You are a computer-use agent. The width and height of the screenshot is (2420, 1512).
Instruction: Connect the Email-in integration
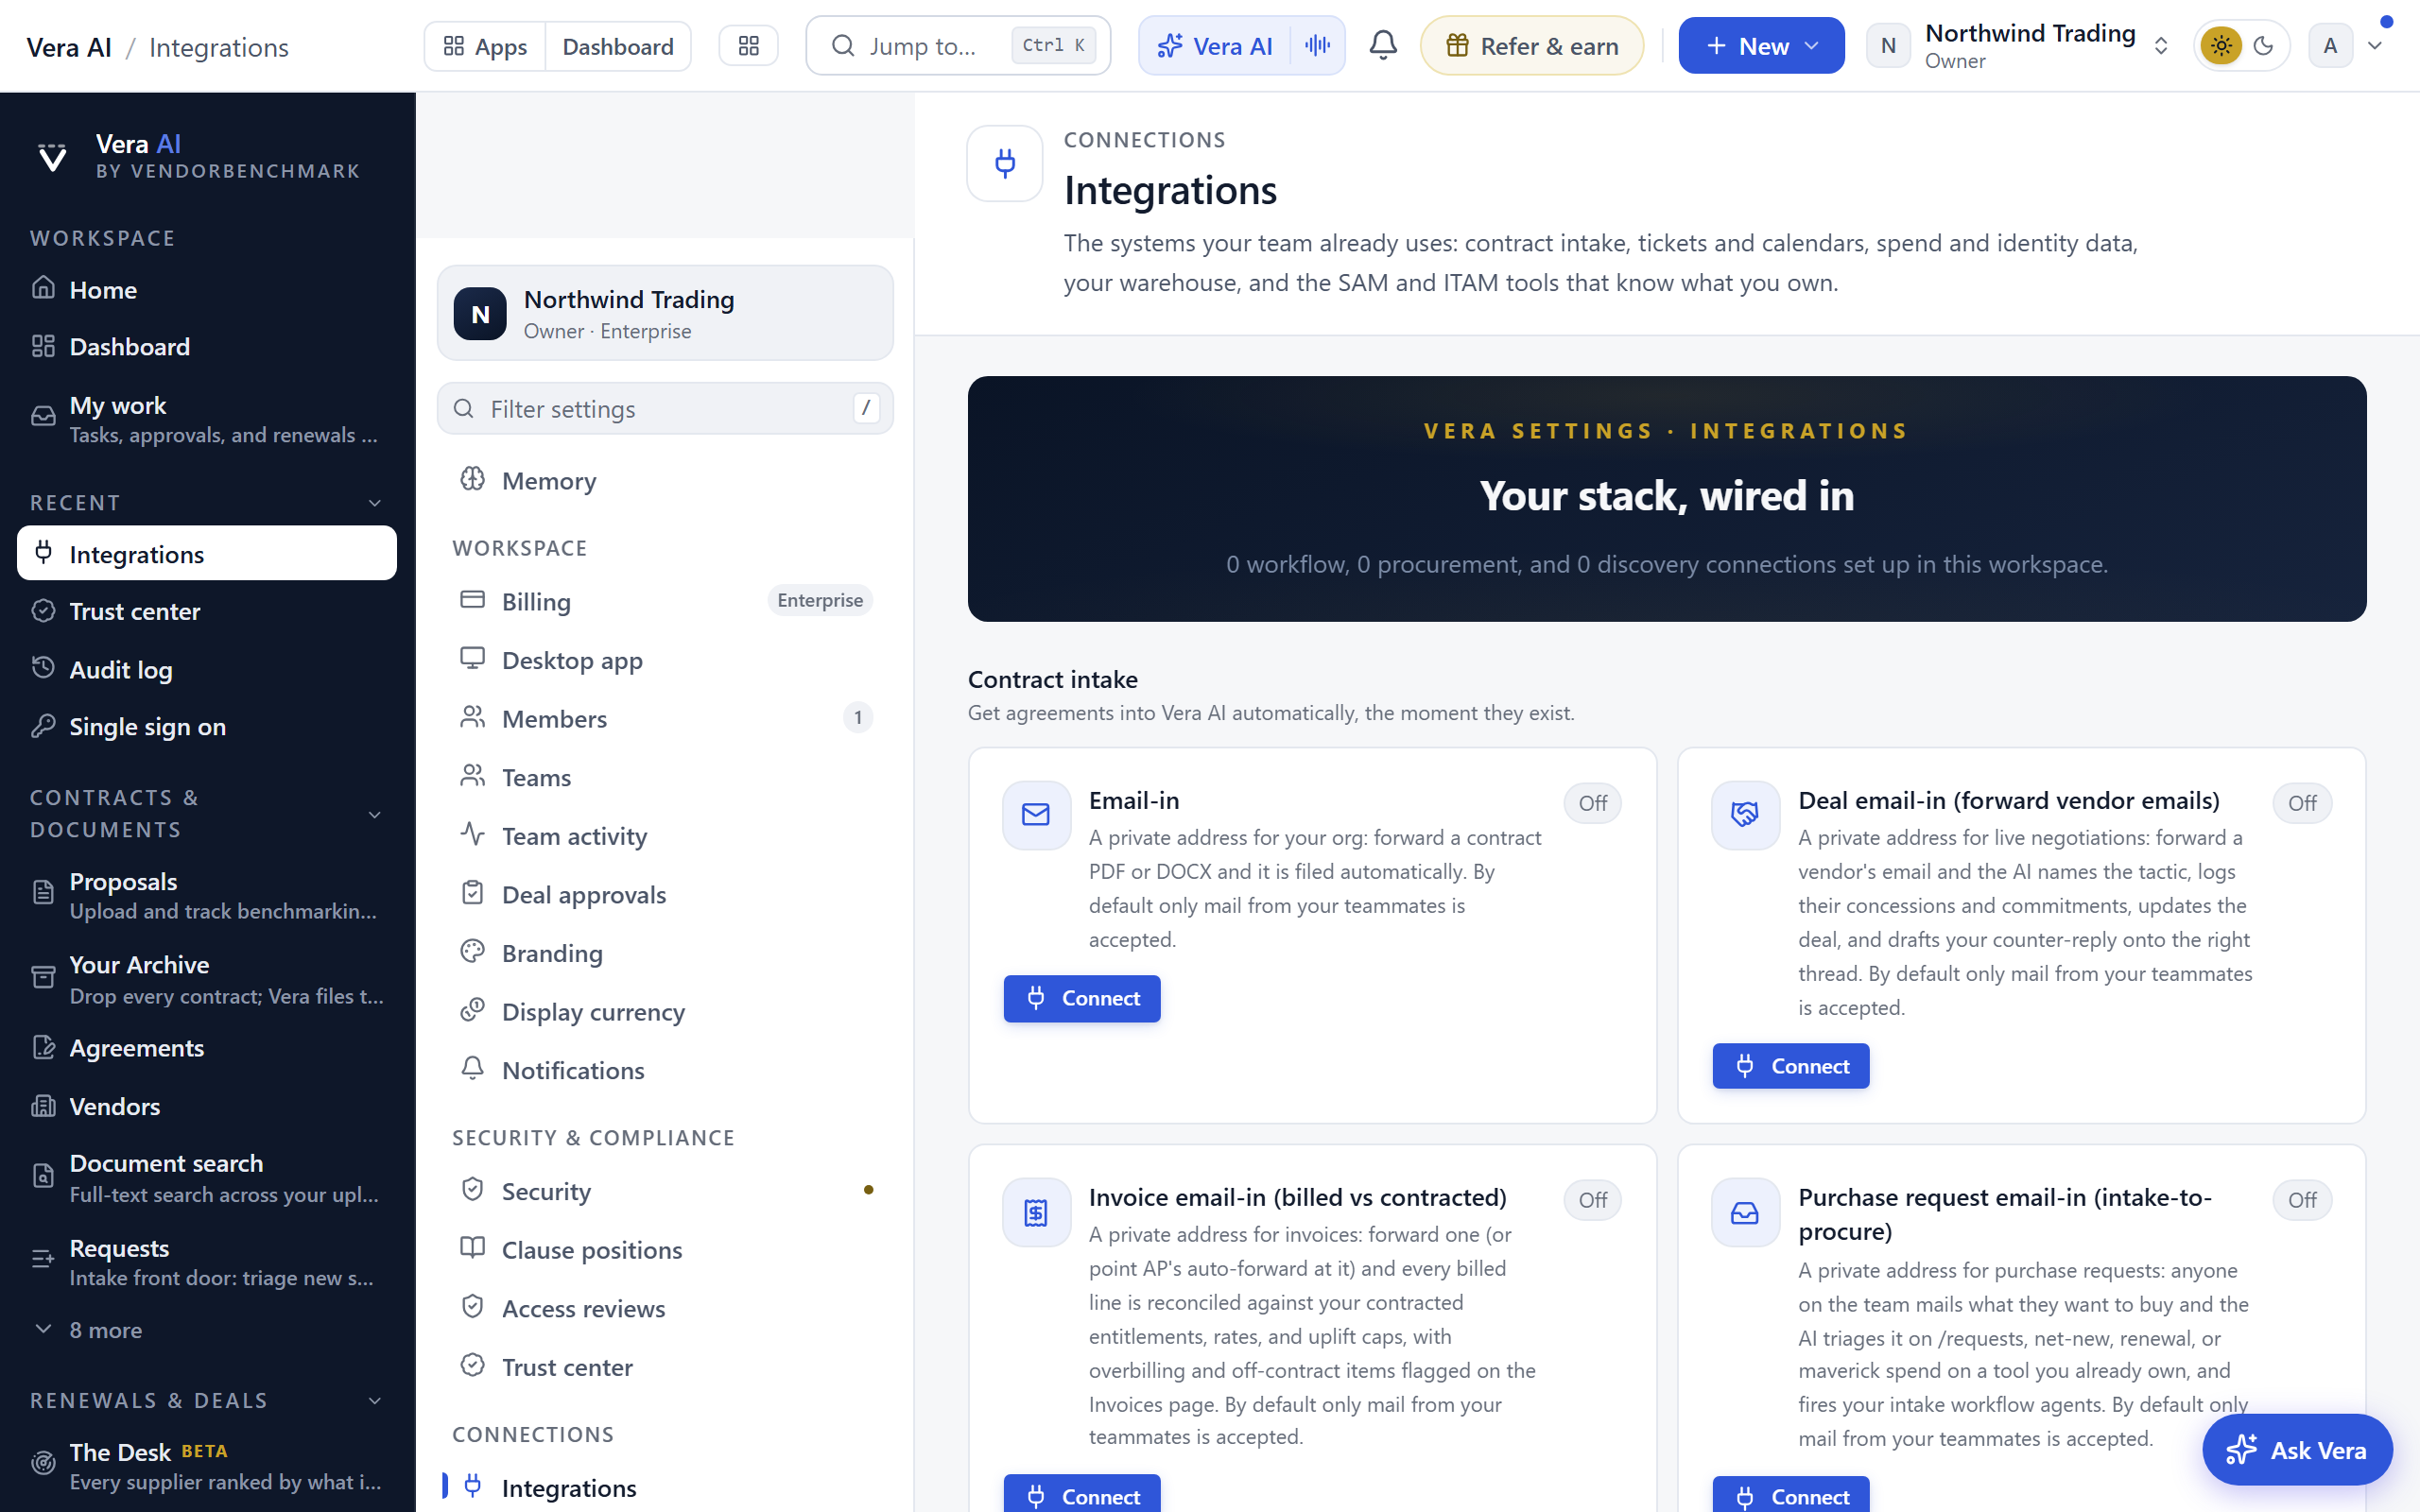coord(1082,998)
